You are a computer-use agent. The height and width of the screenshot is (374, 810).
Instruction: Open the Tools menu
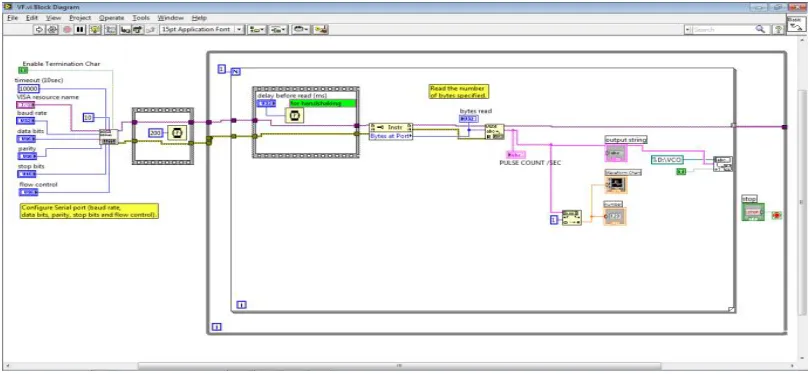pos(141,18)
